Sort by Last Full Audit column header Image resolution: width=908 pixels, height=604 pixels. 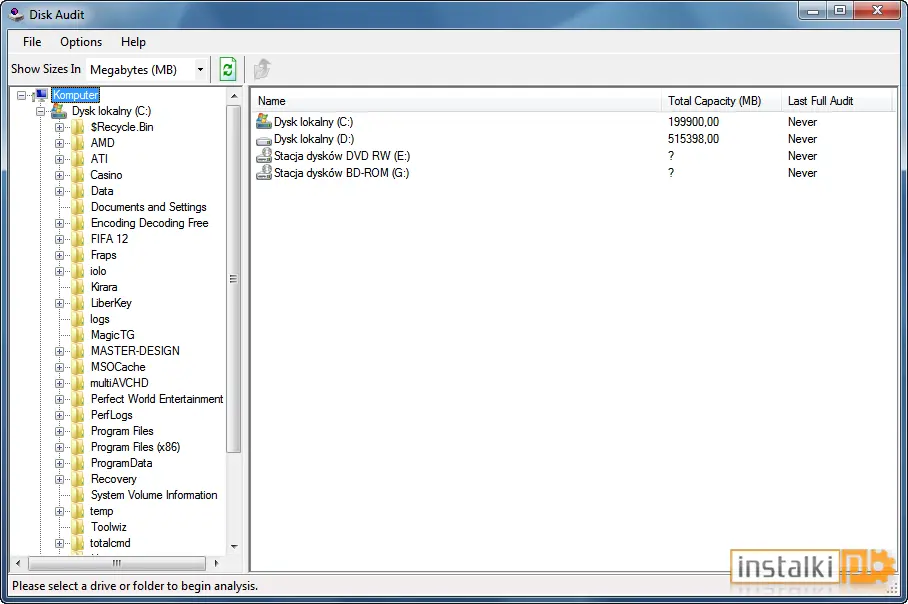[x=837, y=101]
